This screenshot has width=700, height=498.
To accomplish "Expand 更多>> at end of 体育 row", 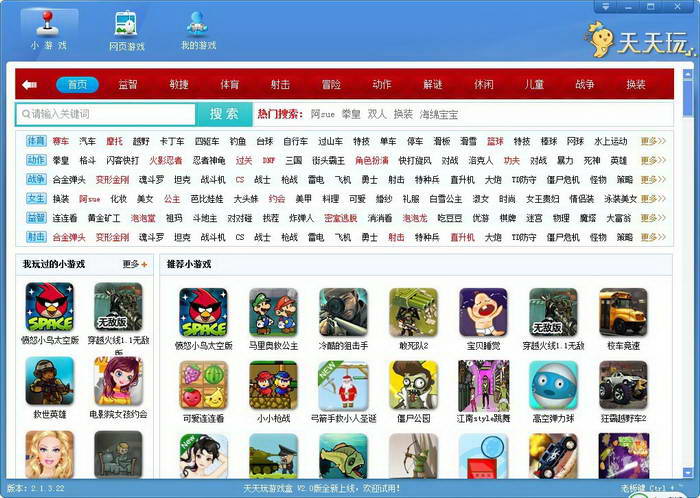I will (652, 141).
